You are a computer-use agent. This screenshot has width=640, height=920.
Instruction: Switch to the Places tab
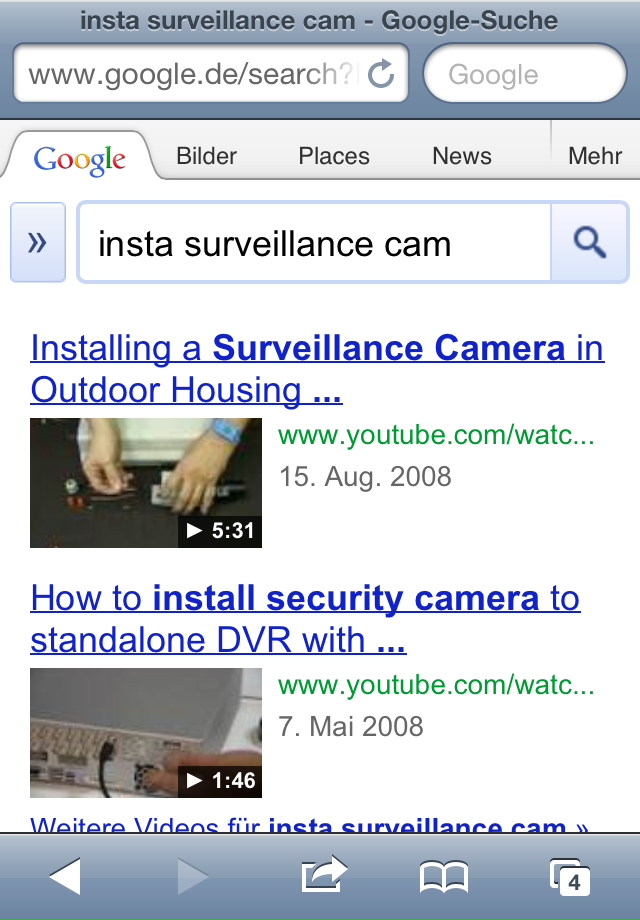334,156
